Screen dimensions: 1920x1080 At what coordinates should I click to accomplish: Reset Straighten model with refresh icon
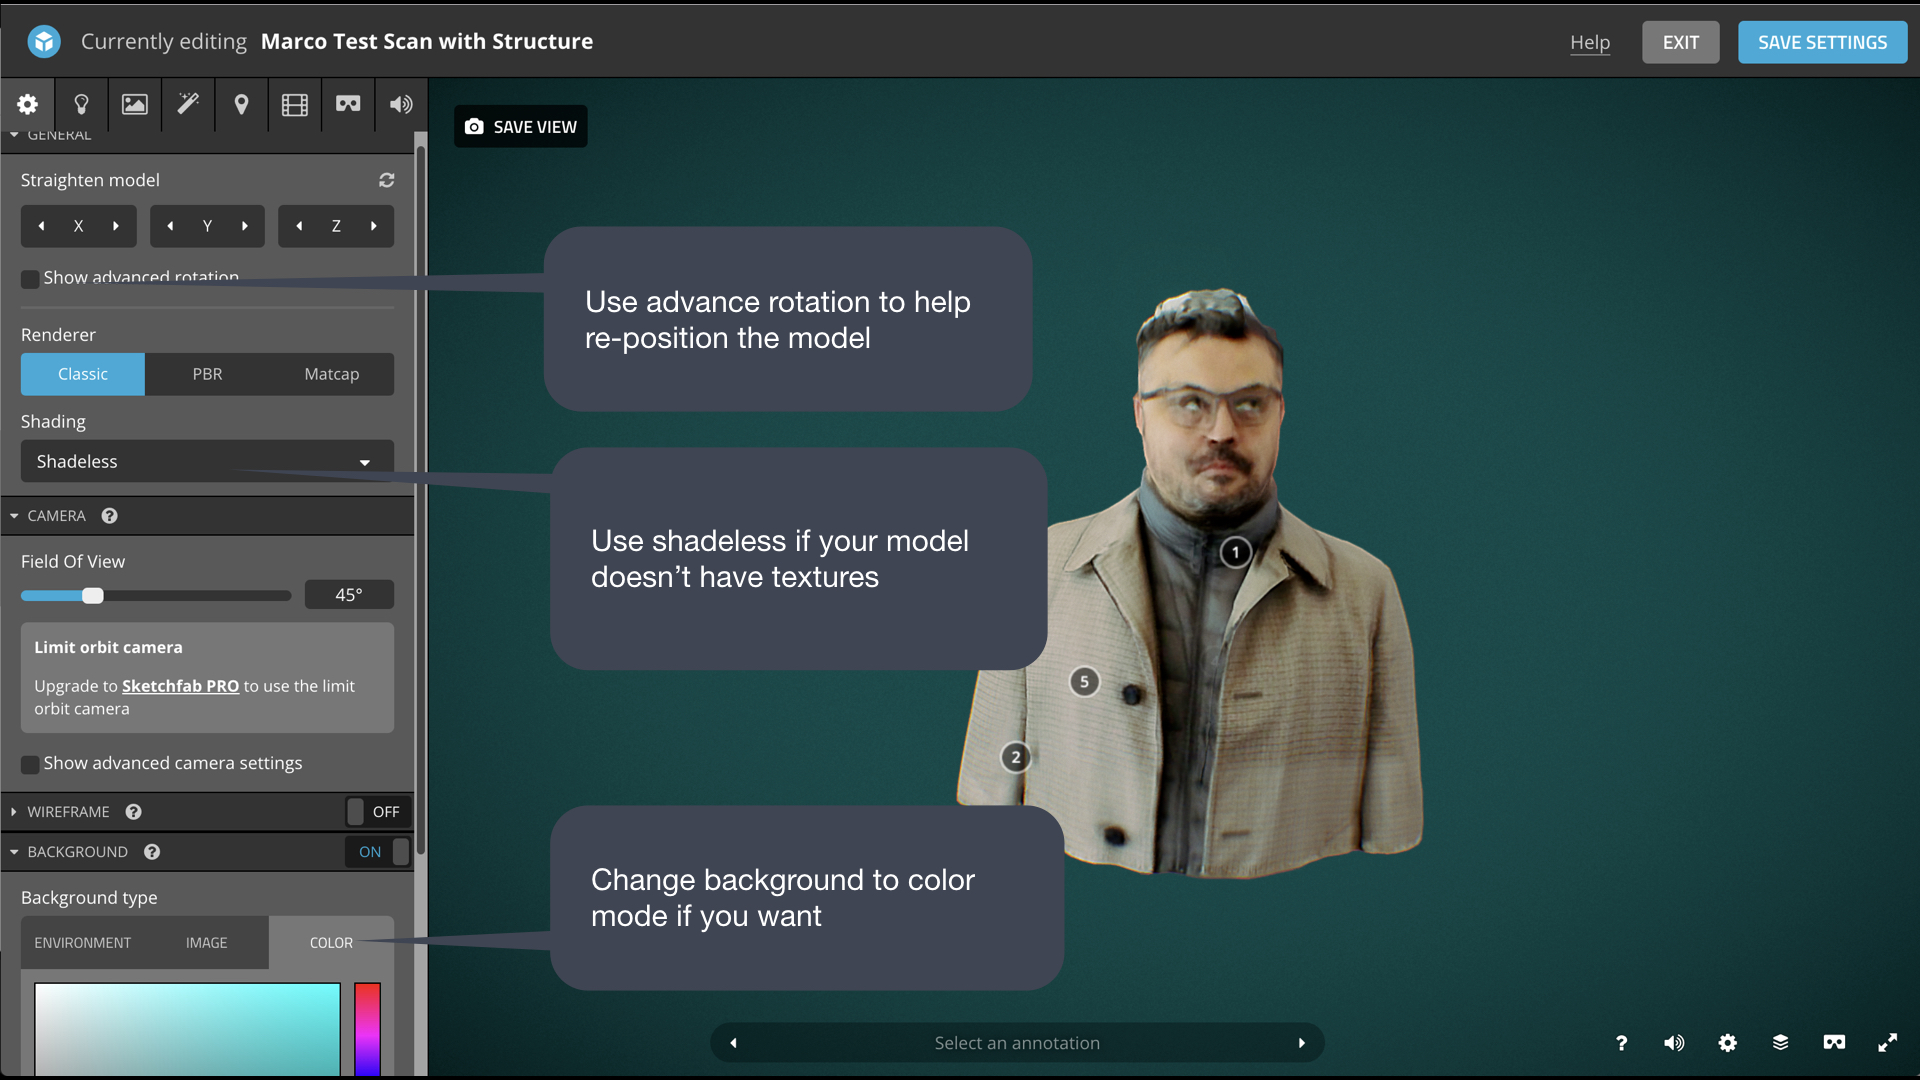click(386, 180)
